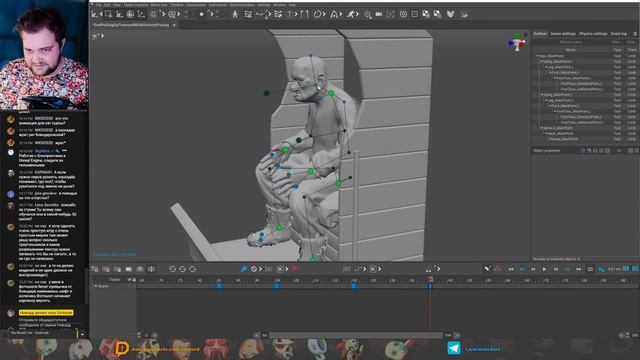Click the second circular arrow icon above timeline
Screen dimensions: 640x360
[182, 269]
